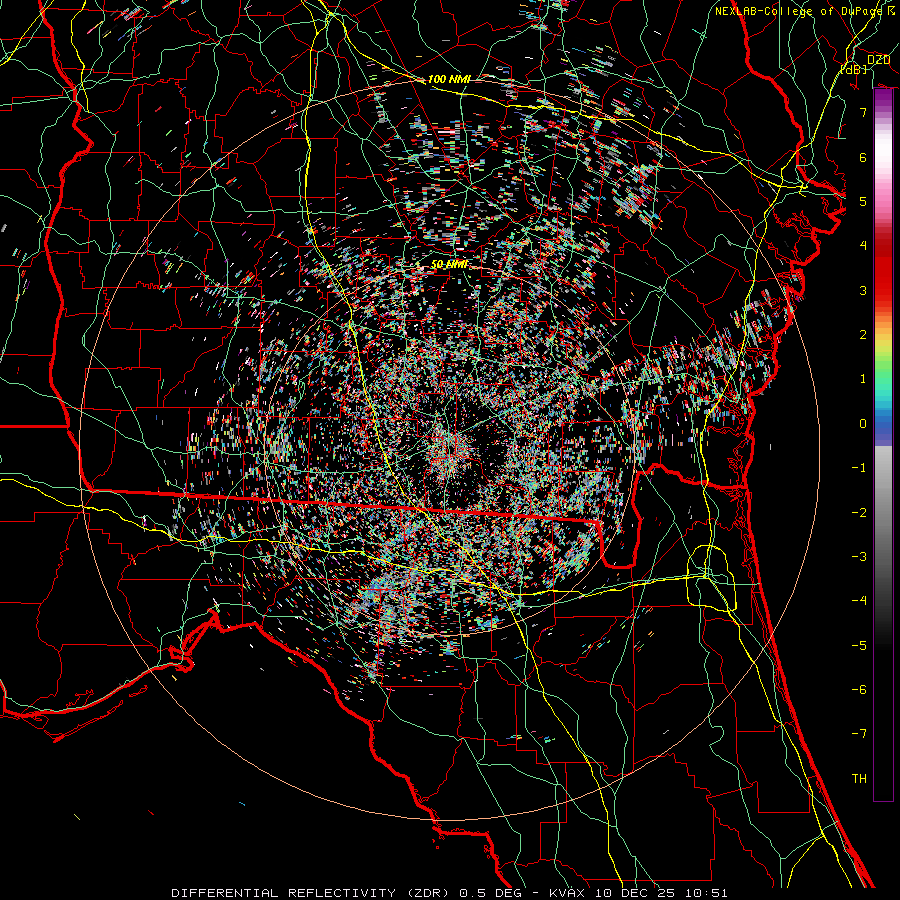This screenshot has height=900, width=900.
Task: Click the 4 dB scale label
Action: coord(863,246)
